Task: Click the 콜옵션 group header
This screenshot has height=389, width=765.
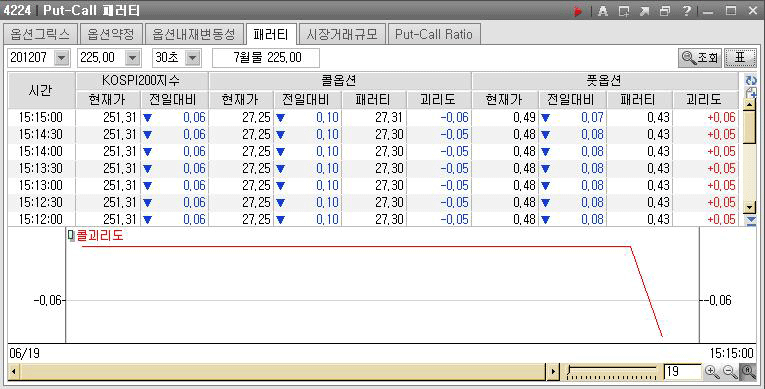Action: pos(340,81)
